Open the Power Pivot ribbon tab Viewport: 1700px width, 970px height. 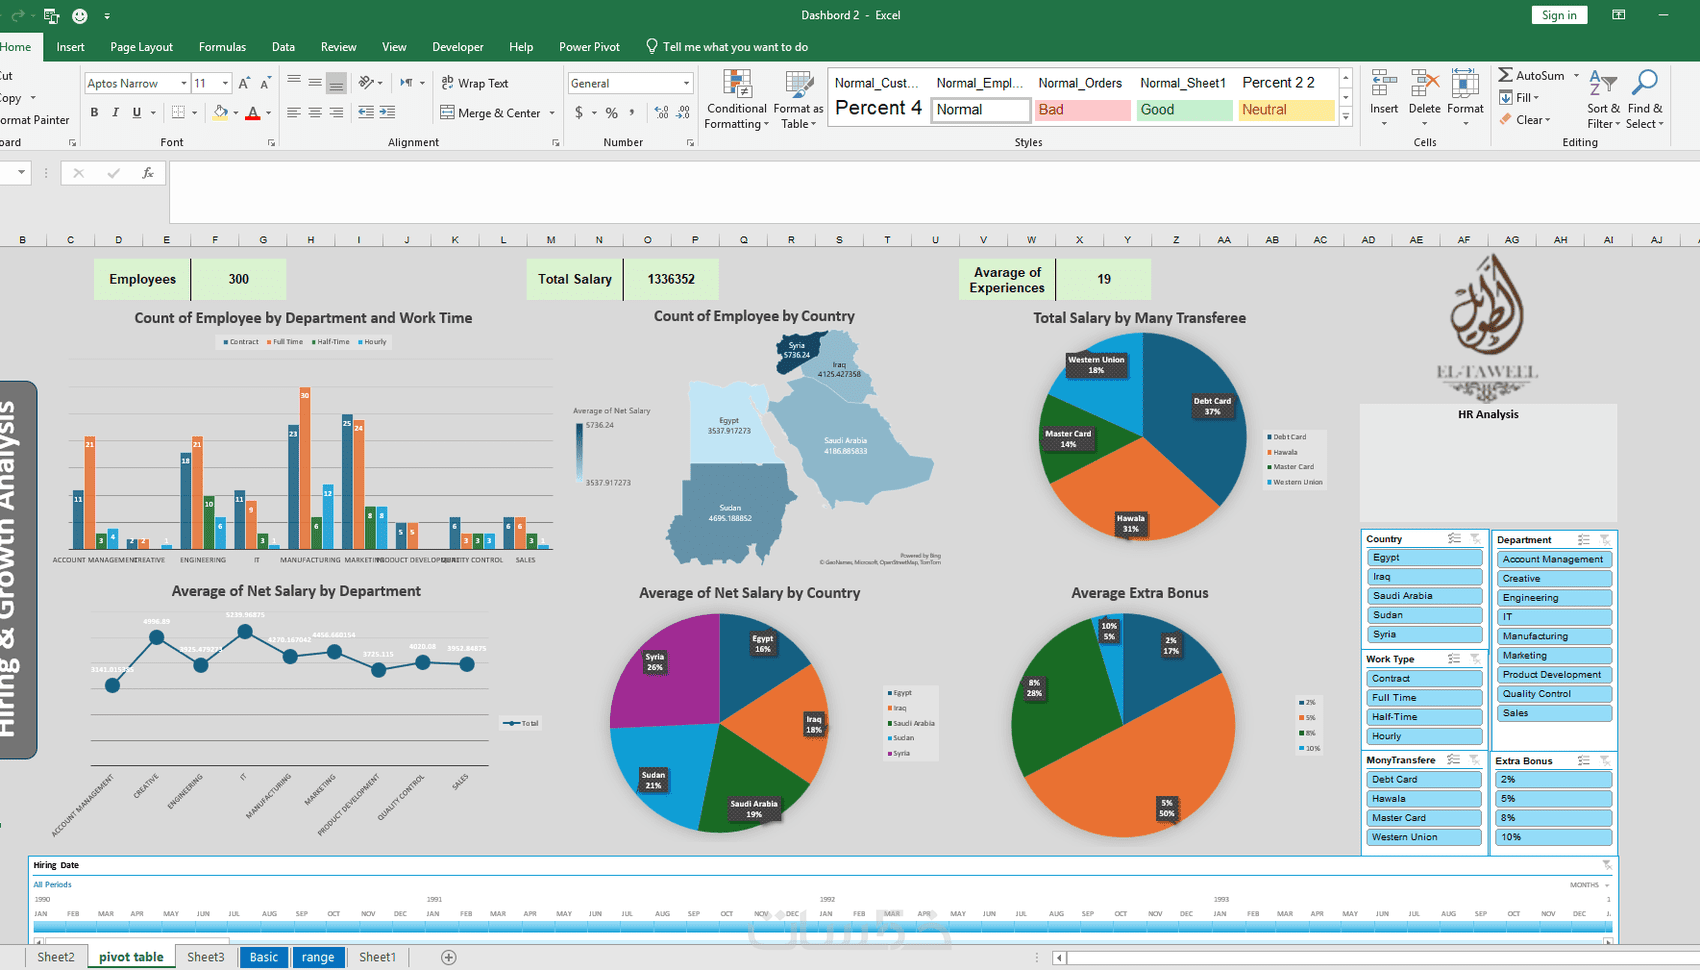point(589,47)
